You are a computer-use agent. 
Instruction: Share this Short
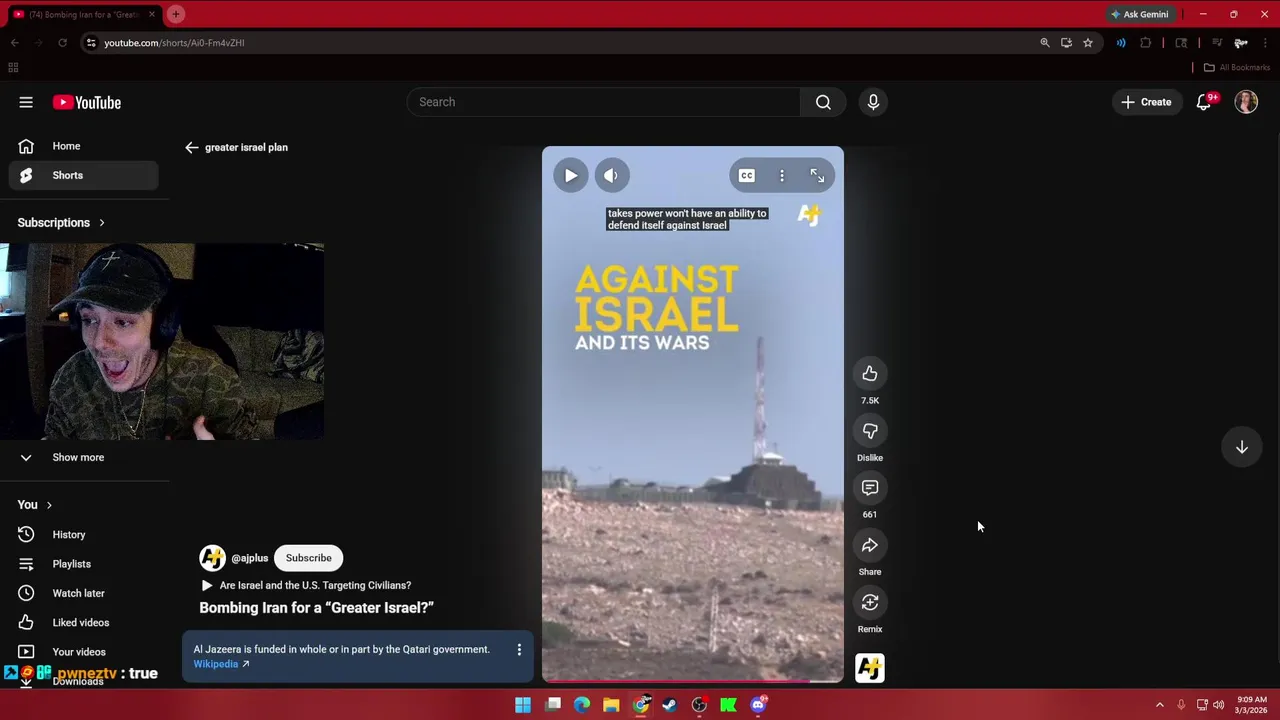(870, 545)
